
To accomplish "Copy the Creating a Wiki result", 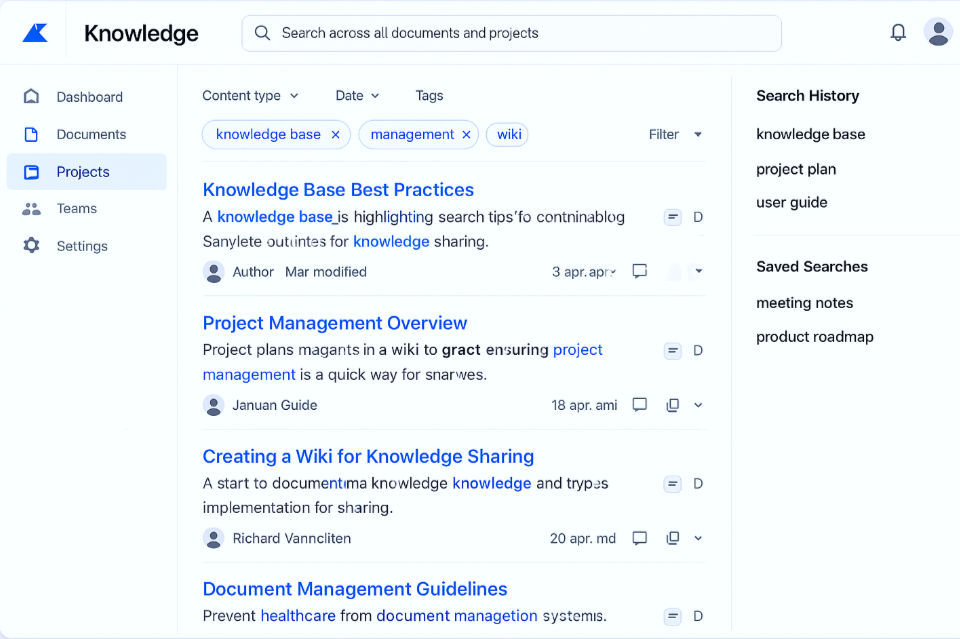I will point(672,538).
